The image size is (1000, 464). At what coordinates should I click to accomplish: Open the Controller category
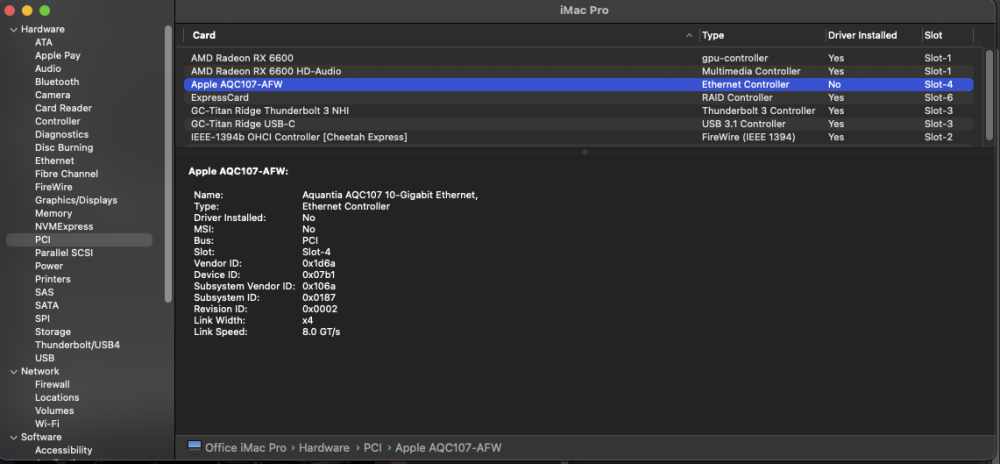57,121
